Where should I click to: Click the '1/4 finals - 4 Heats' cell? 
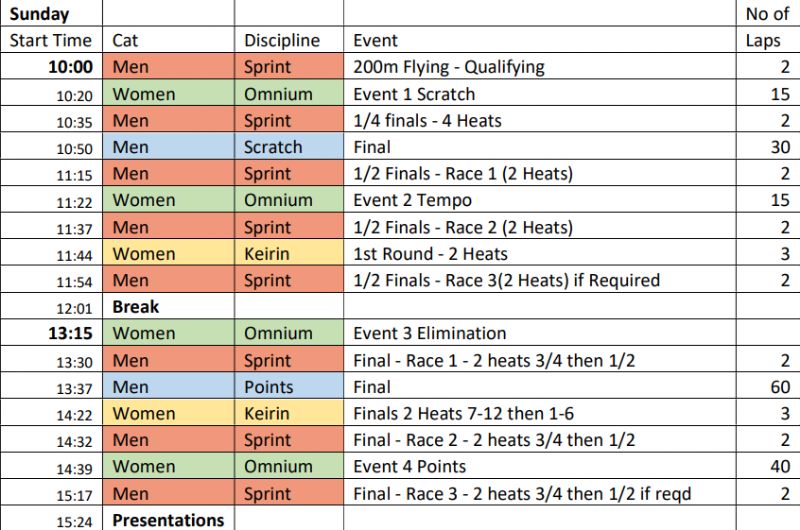tap(540, 120)
